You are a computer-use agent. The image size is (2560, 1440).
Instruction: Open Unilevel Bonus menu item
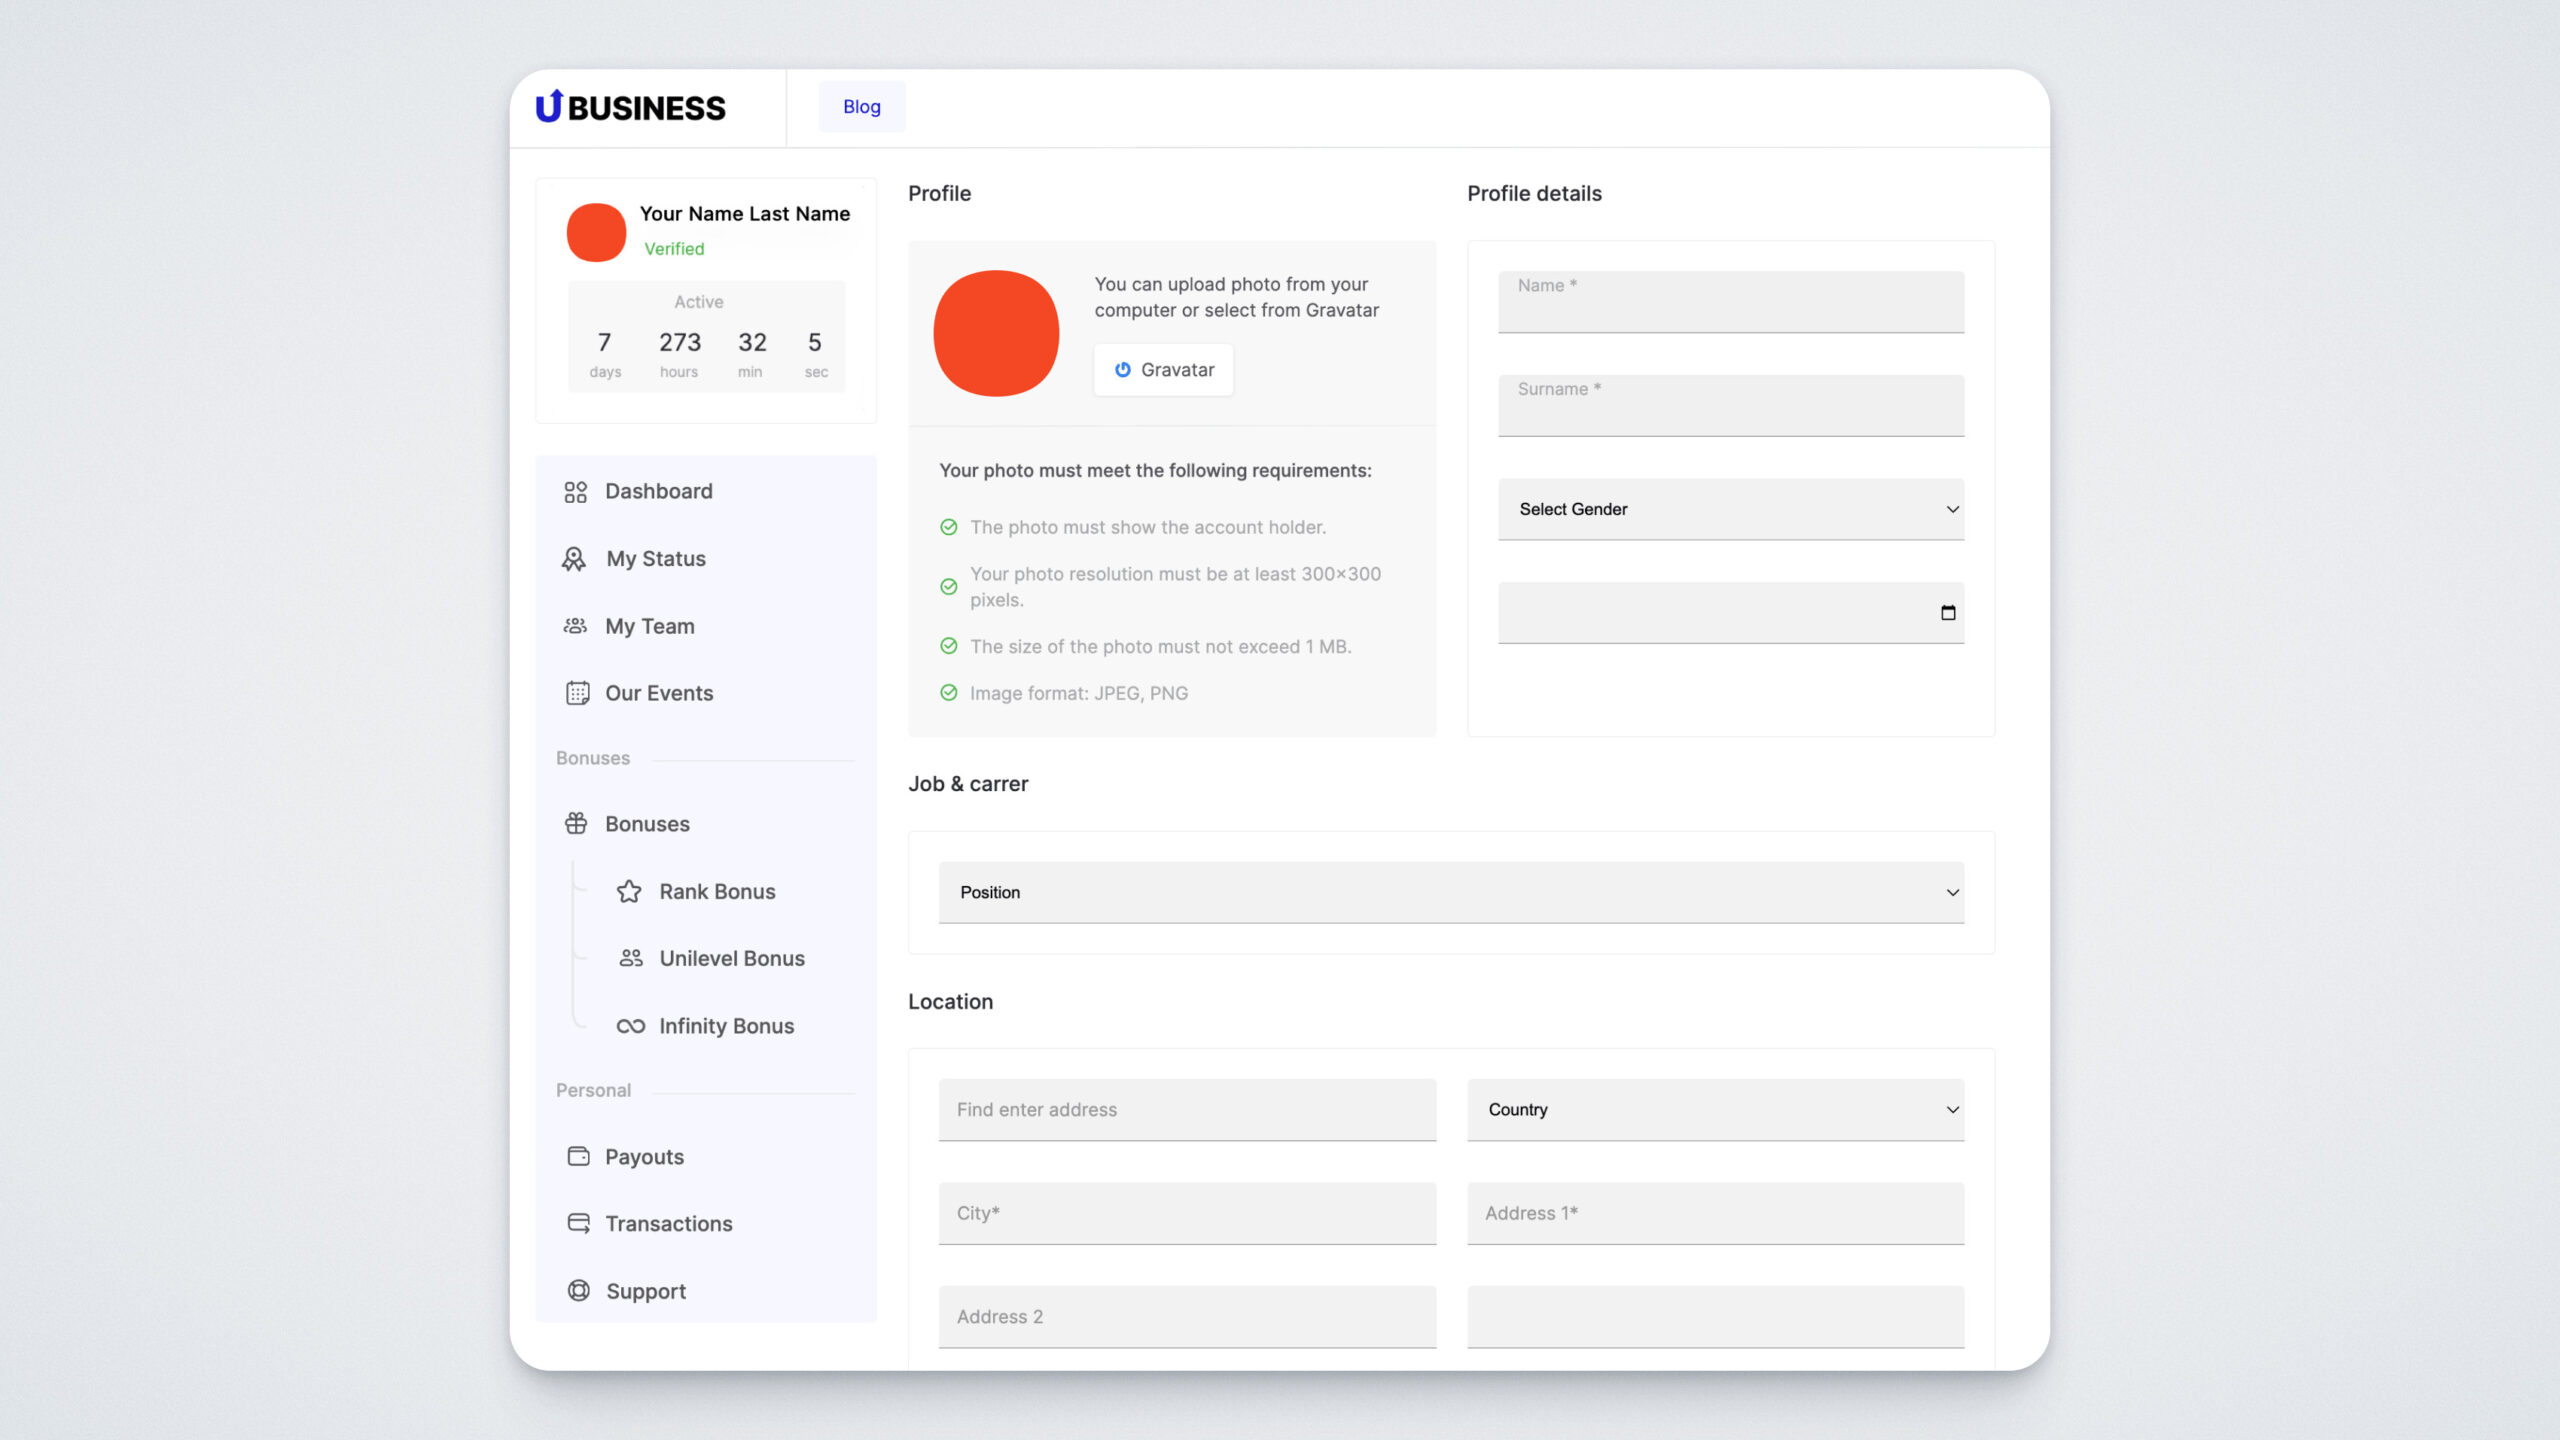pyautogui.click(x=731, y=958)
